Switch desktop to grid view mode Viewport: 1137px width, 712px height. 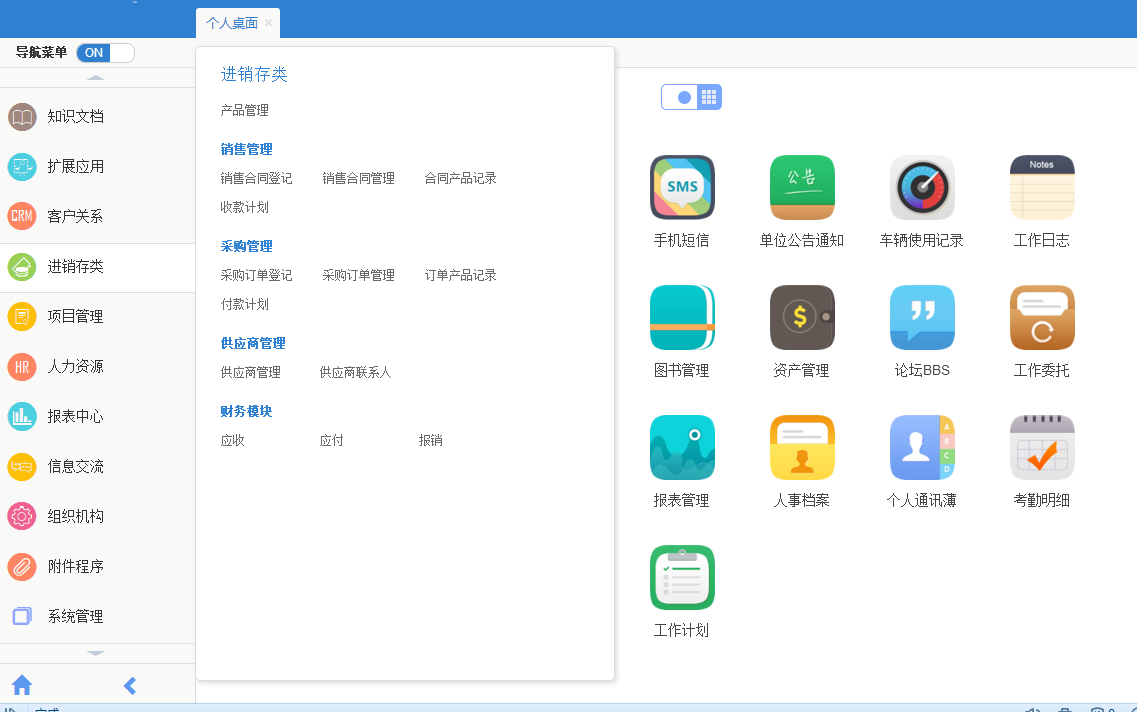point(708,97)
